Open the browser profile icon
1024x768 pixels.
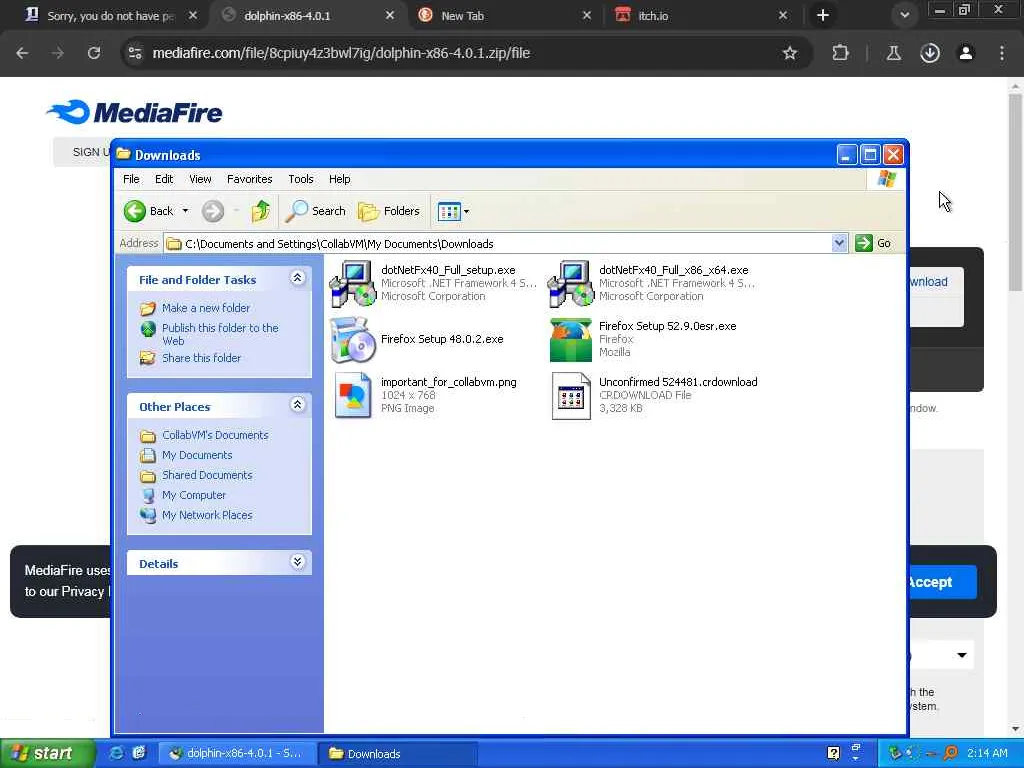(966, 53)
